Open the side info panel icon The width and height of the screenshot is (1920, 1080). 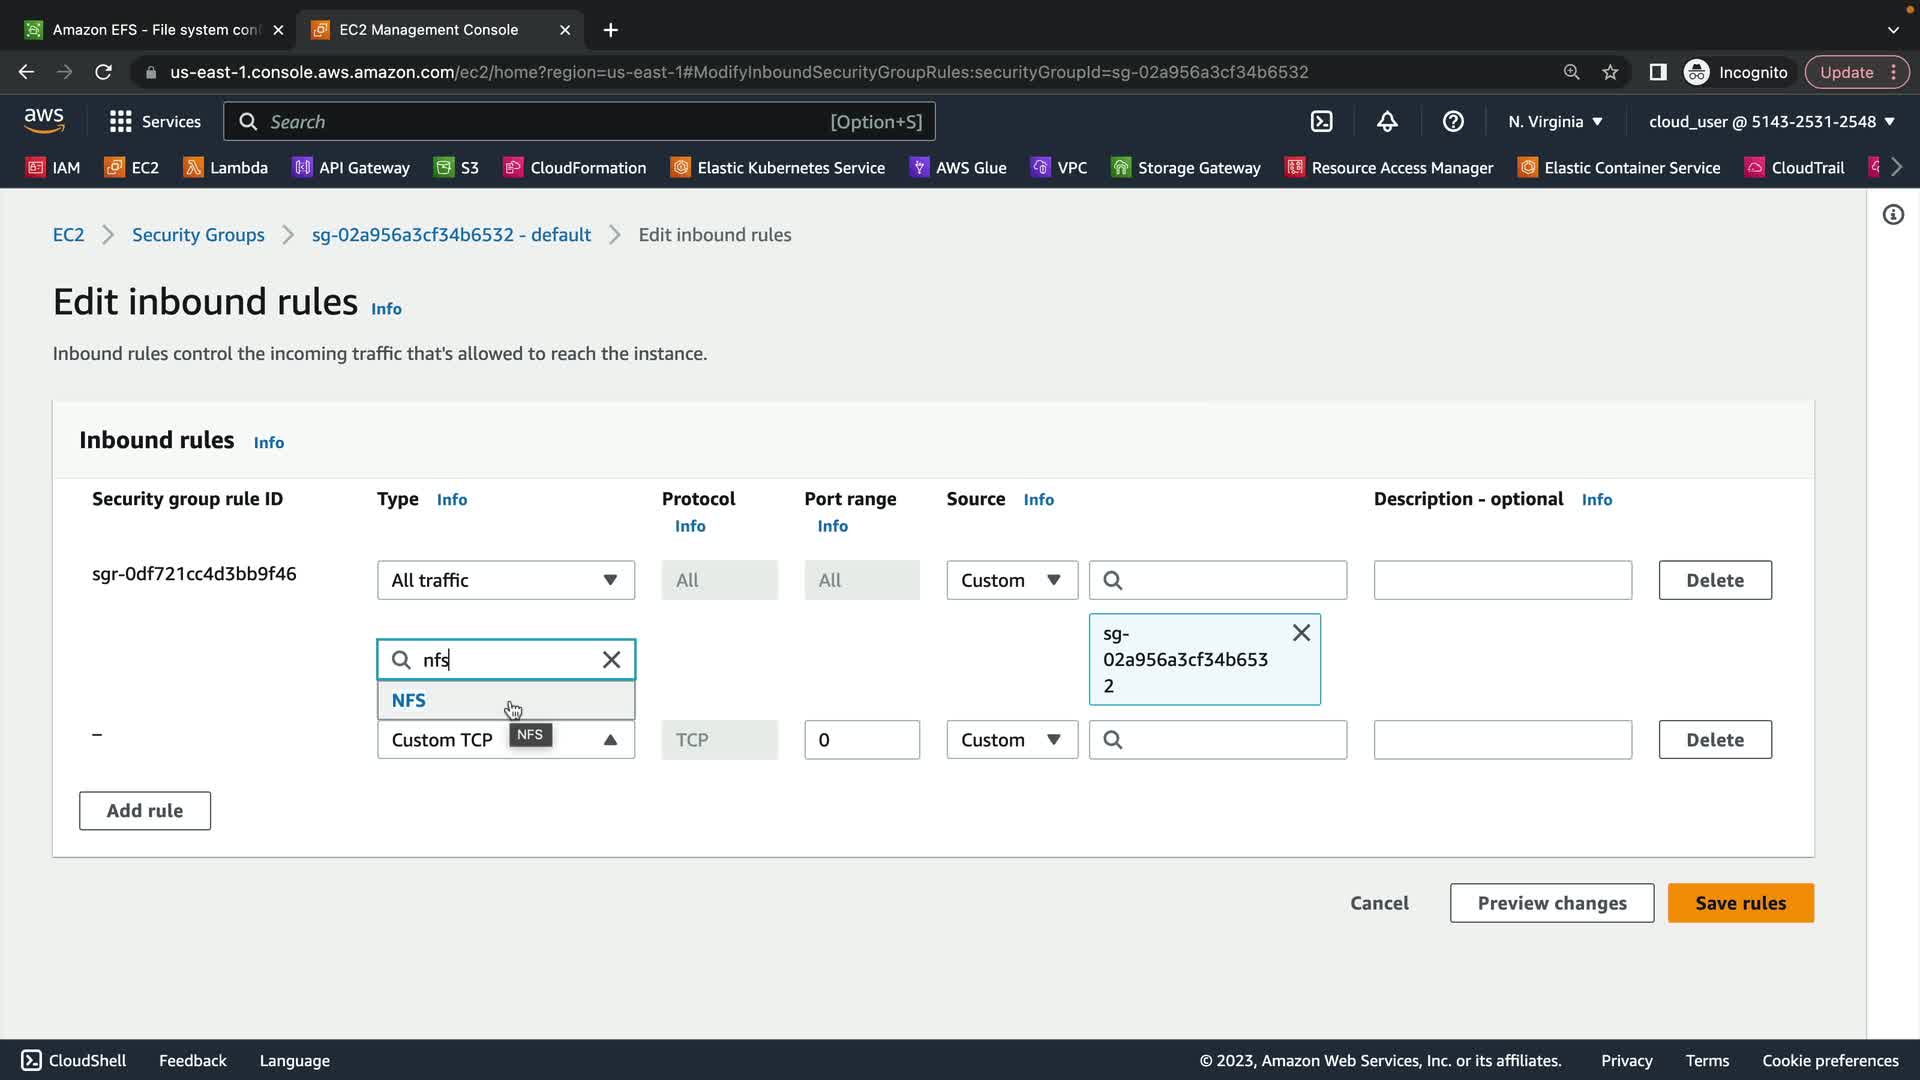click(x=1893, y=215)
